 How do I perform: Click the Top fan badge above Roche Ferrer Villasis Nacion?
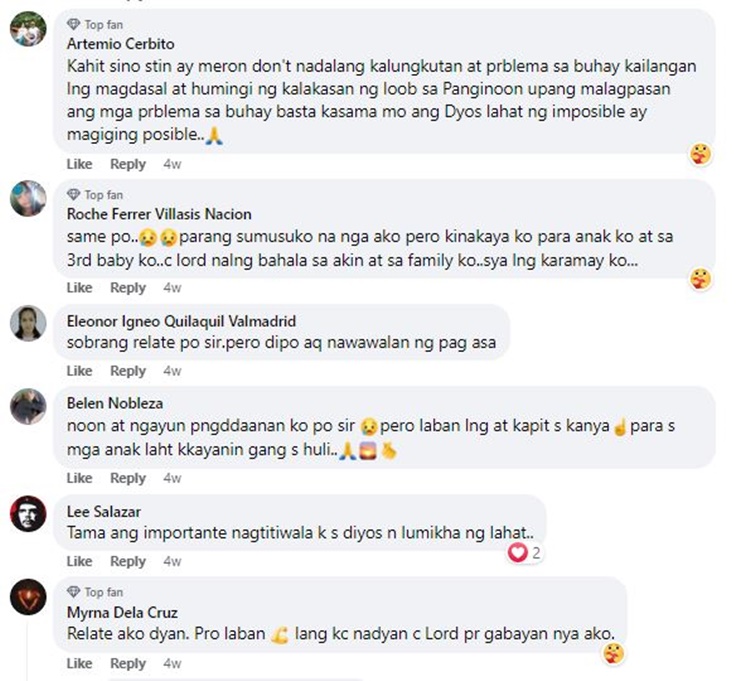[95, 195]
